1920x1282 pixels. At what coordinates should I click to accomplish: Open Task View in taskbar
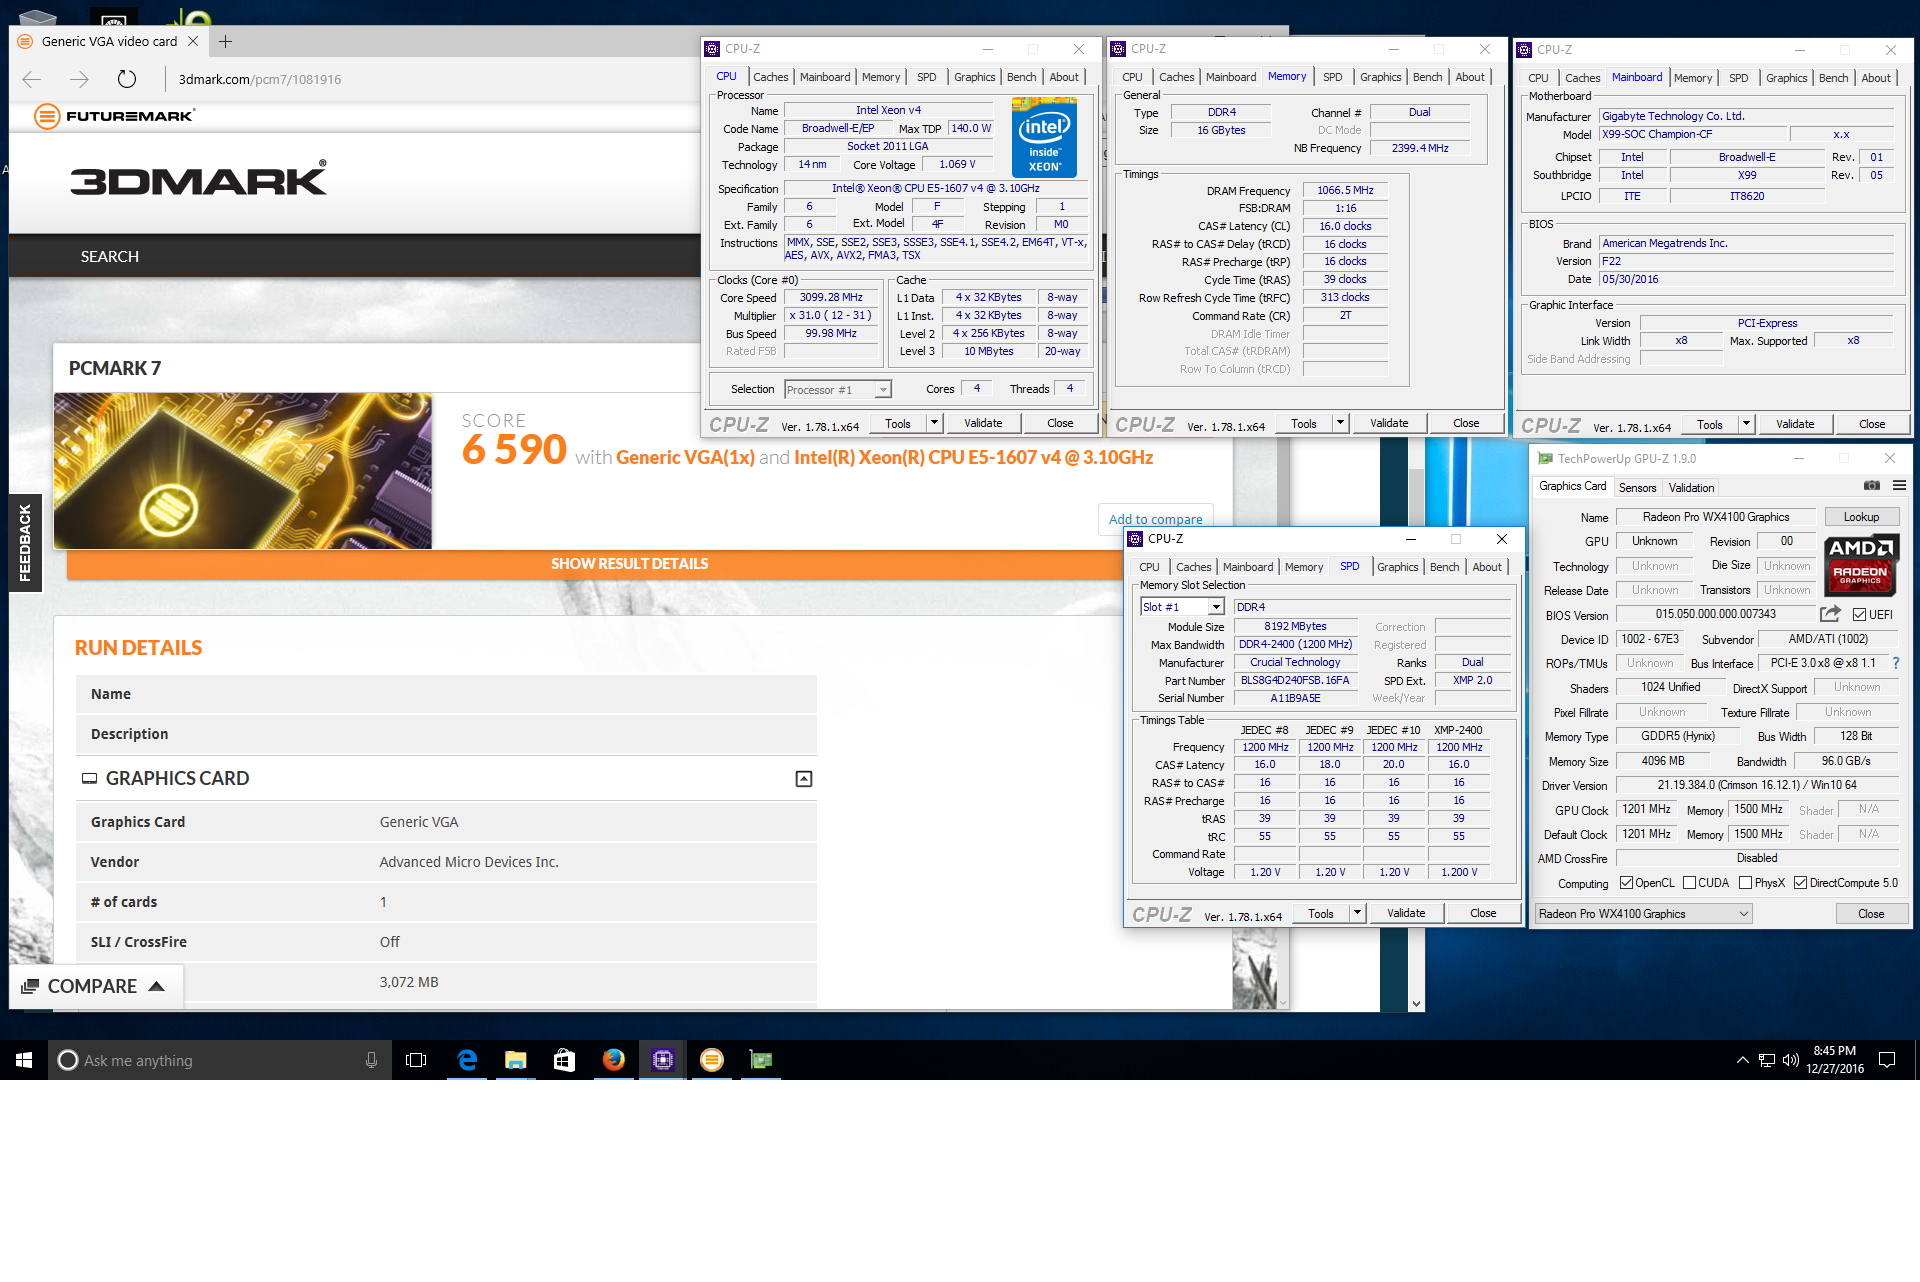pos(416,1060)
